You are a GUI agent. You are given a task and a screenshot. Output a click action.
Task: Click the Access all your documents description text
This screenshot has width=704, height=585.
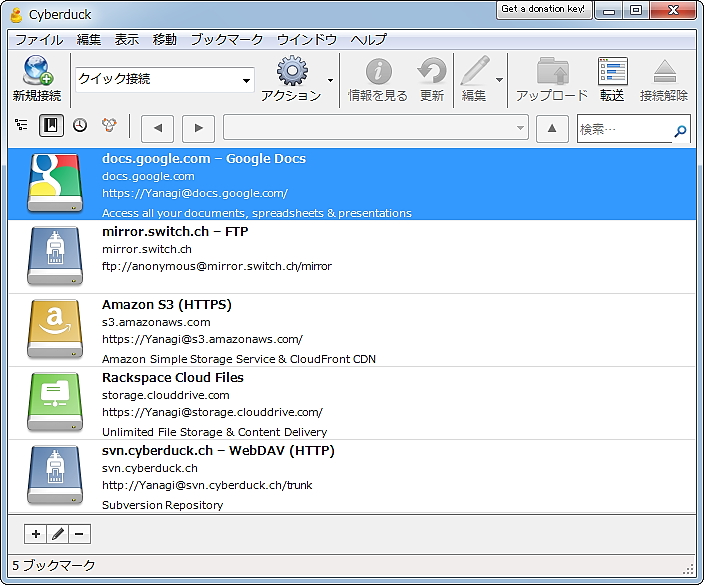(x=257, y=213)
